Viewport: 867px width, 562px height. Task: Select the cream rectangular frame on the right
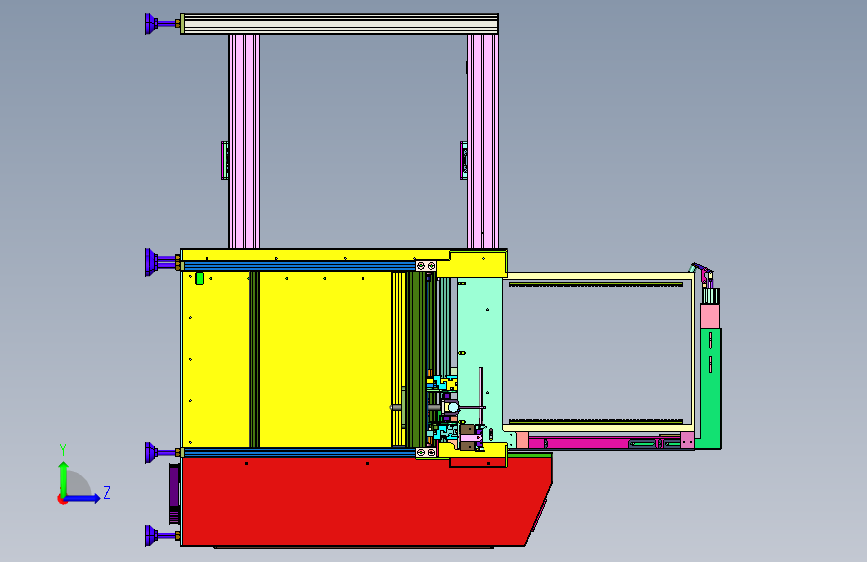[598, 352]
